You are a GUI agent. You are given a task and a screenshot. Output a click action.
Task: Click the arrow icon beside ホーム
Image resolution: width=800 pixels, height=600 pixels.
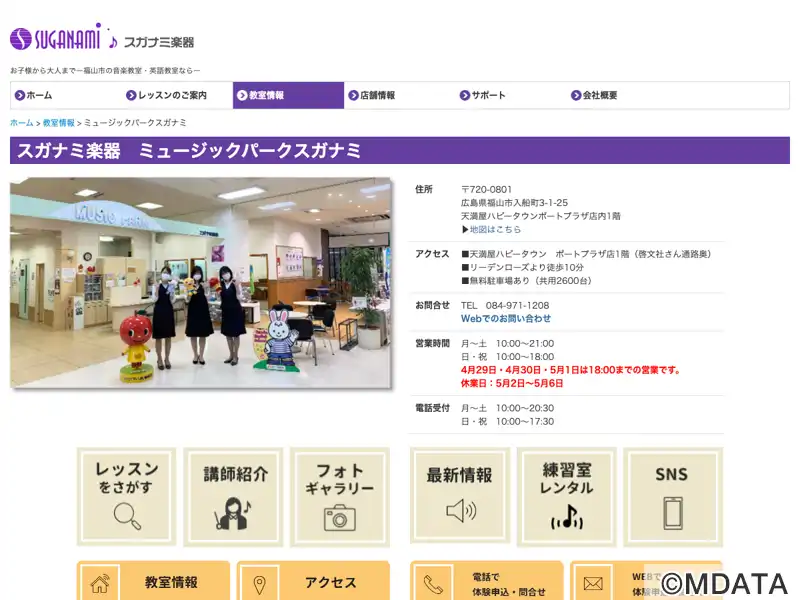(x=19, y=95)
